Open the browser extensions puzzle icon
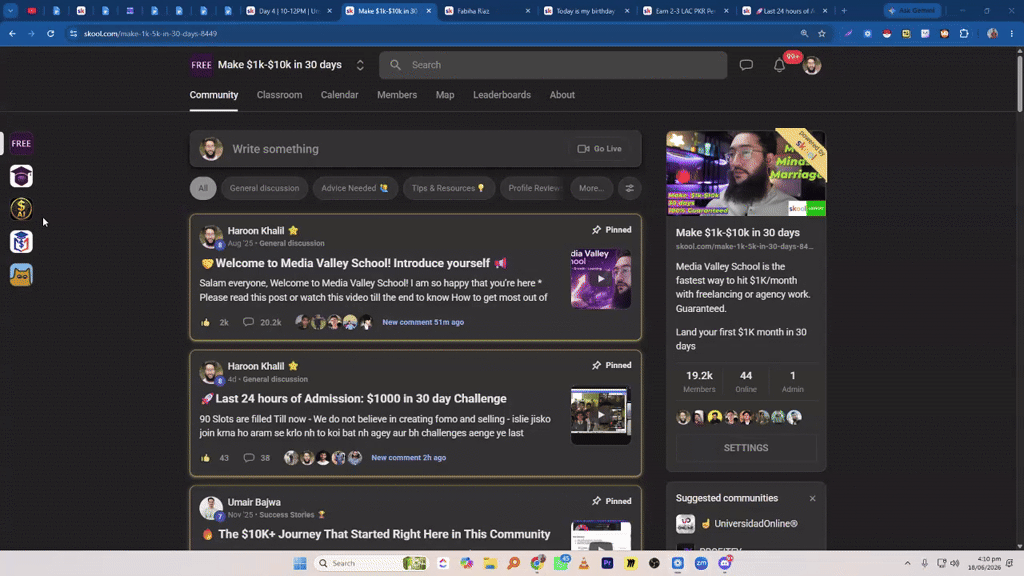Screen dimensions: 1024x576 tap(964, 33)
